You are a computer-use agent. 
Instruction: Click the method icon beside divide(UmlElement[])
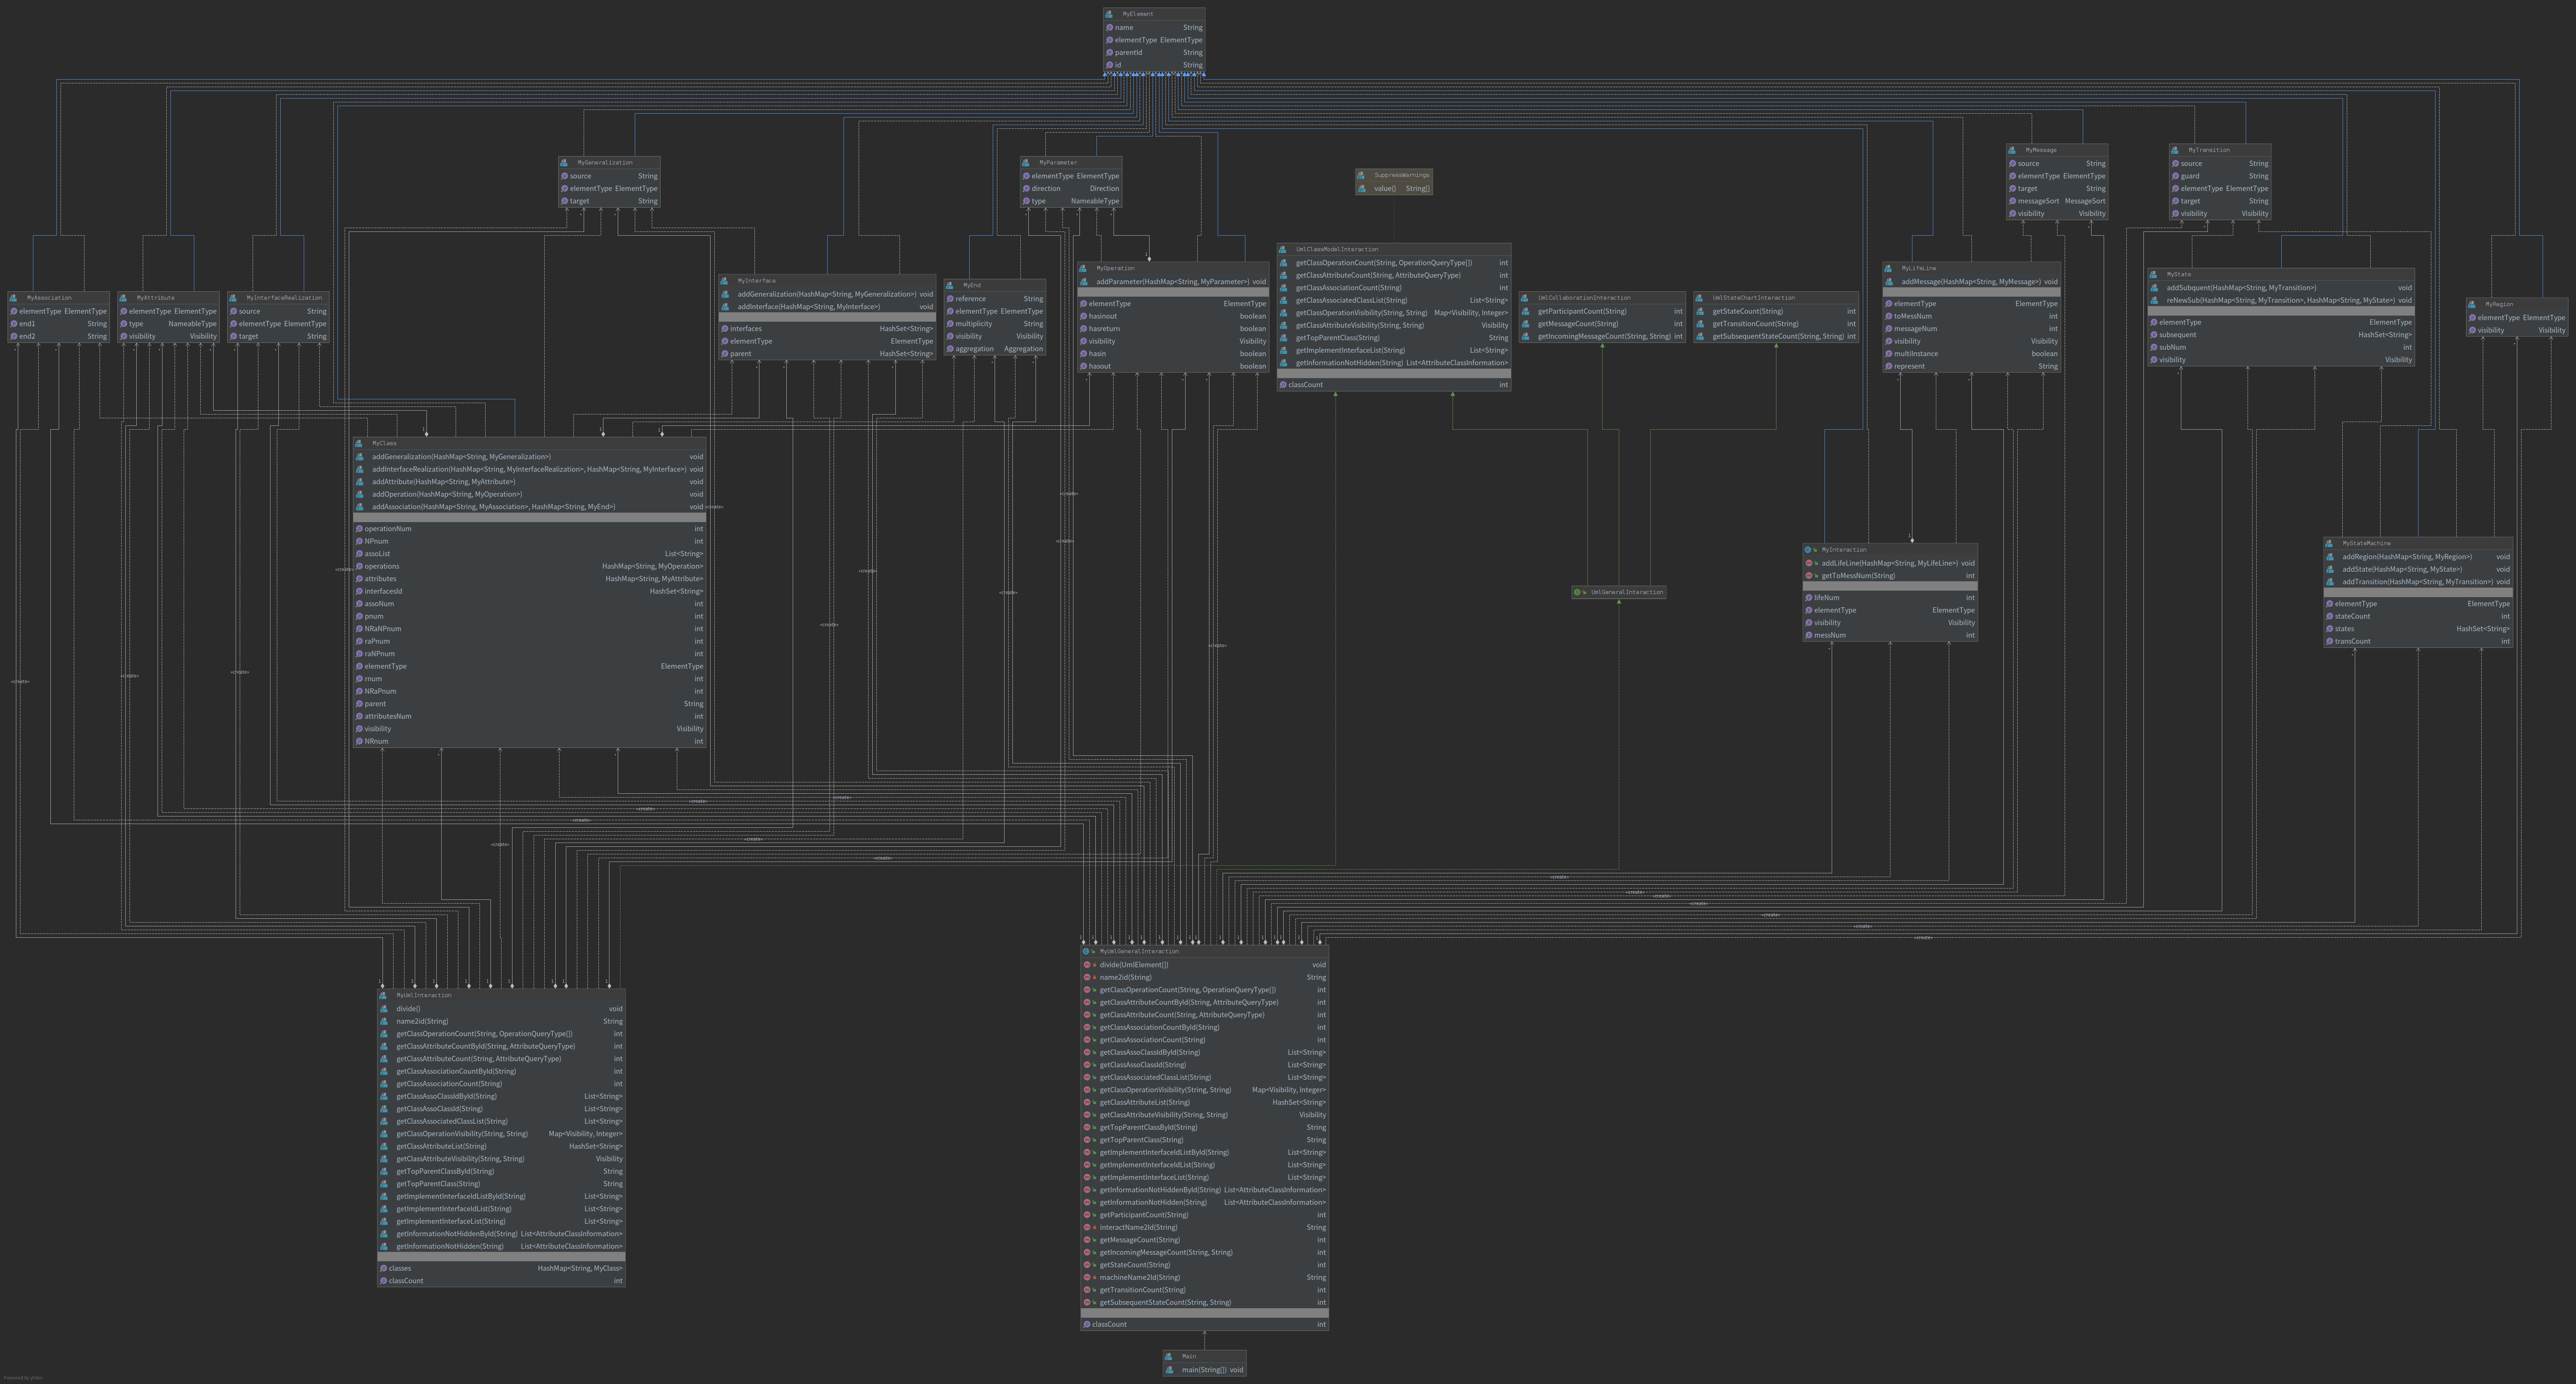(x=1087, y=965)
